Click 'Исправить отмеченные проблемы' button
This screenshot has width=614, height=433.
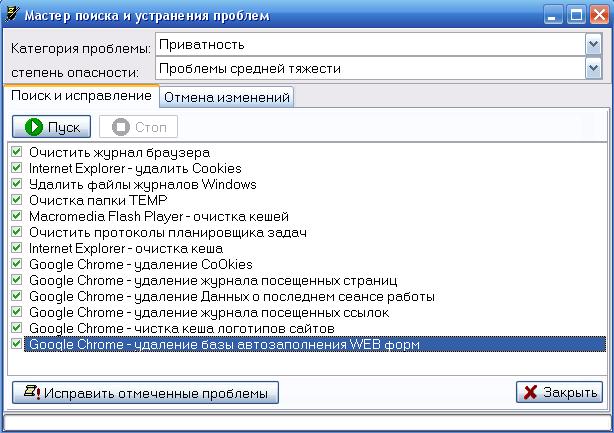(145, 392)
